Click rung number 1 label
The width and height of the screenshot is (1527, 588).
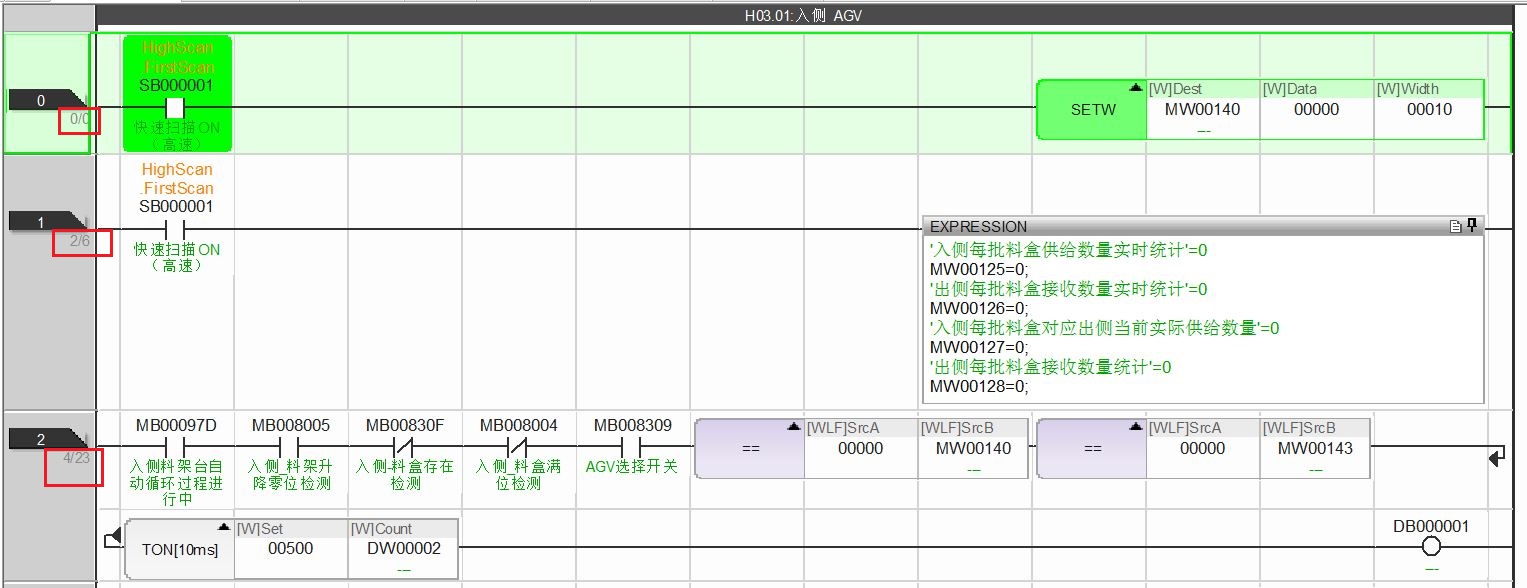point(42,222)
